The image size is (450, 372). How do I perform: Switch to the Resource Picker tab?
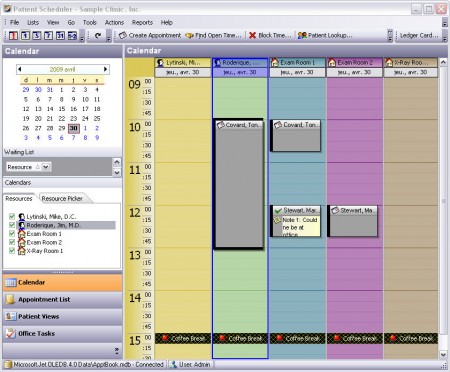(x=62, y=199)
